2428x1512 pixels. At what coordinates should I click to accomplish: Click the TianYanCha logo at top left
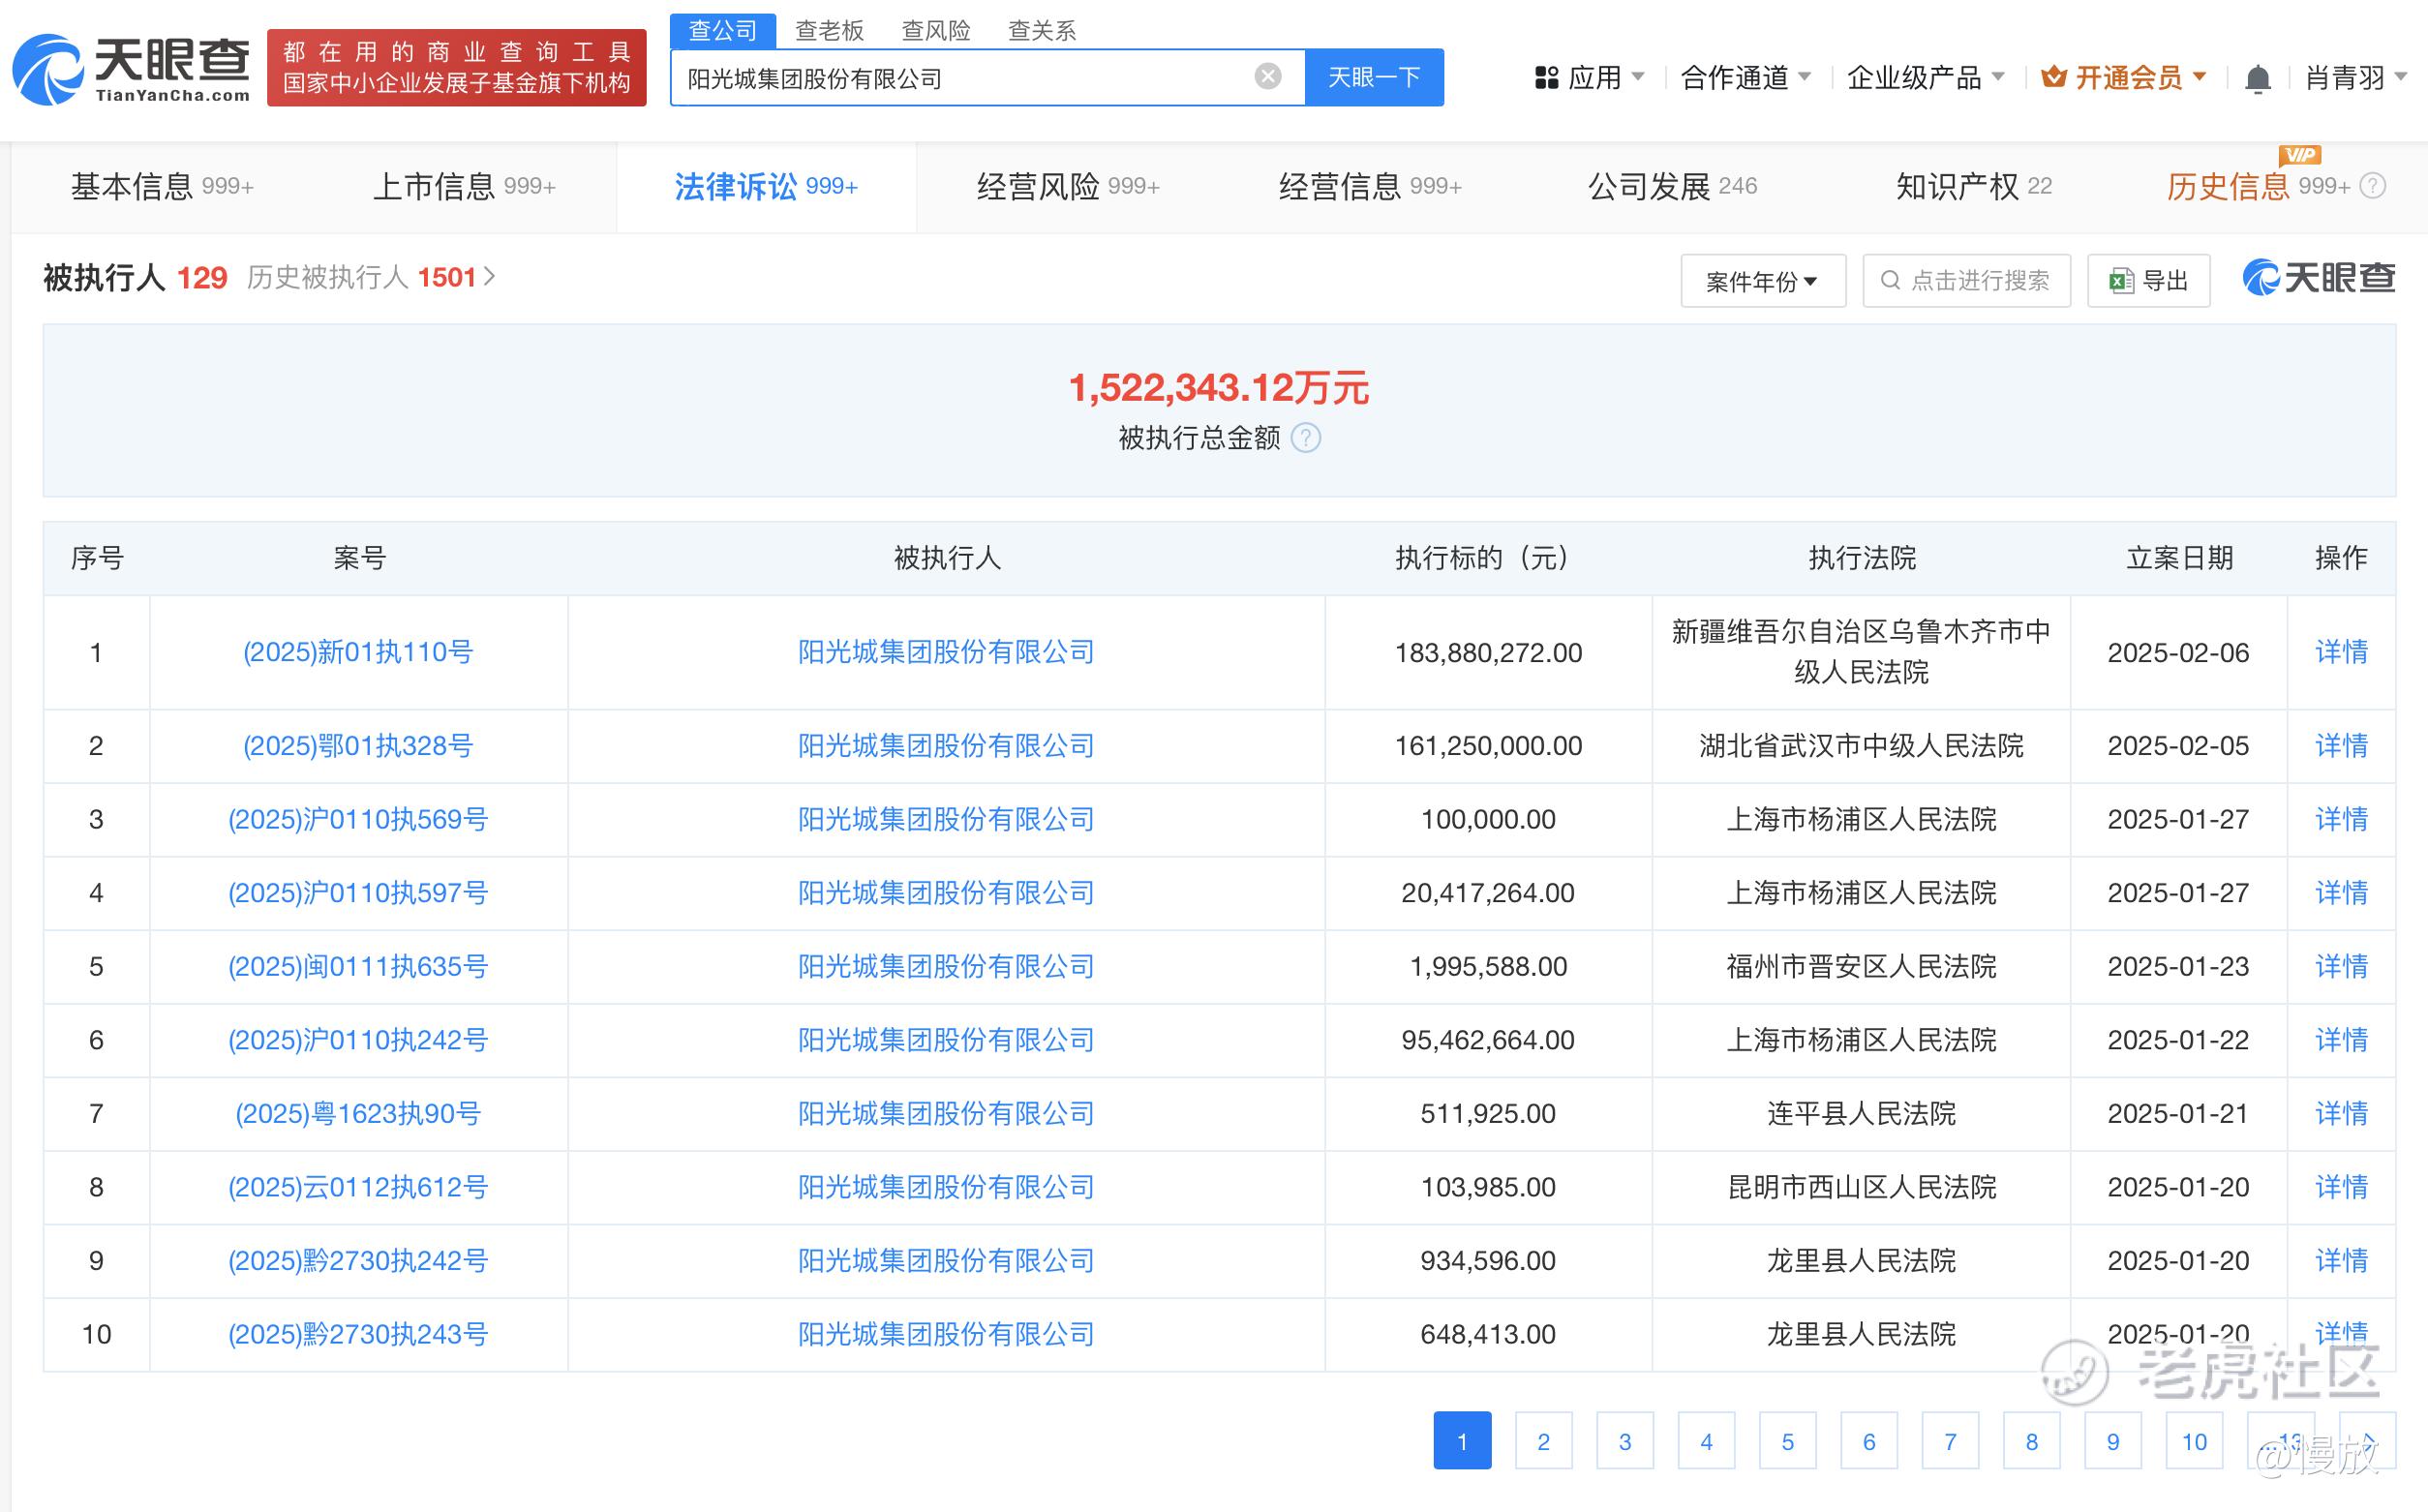131,68
